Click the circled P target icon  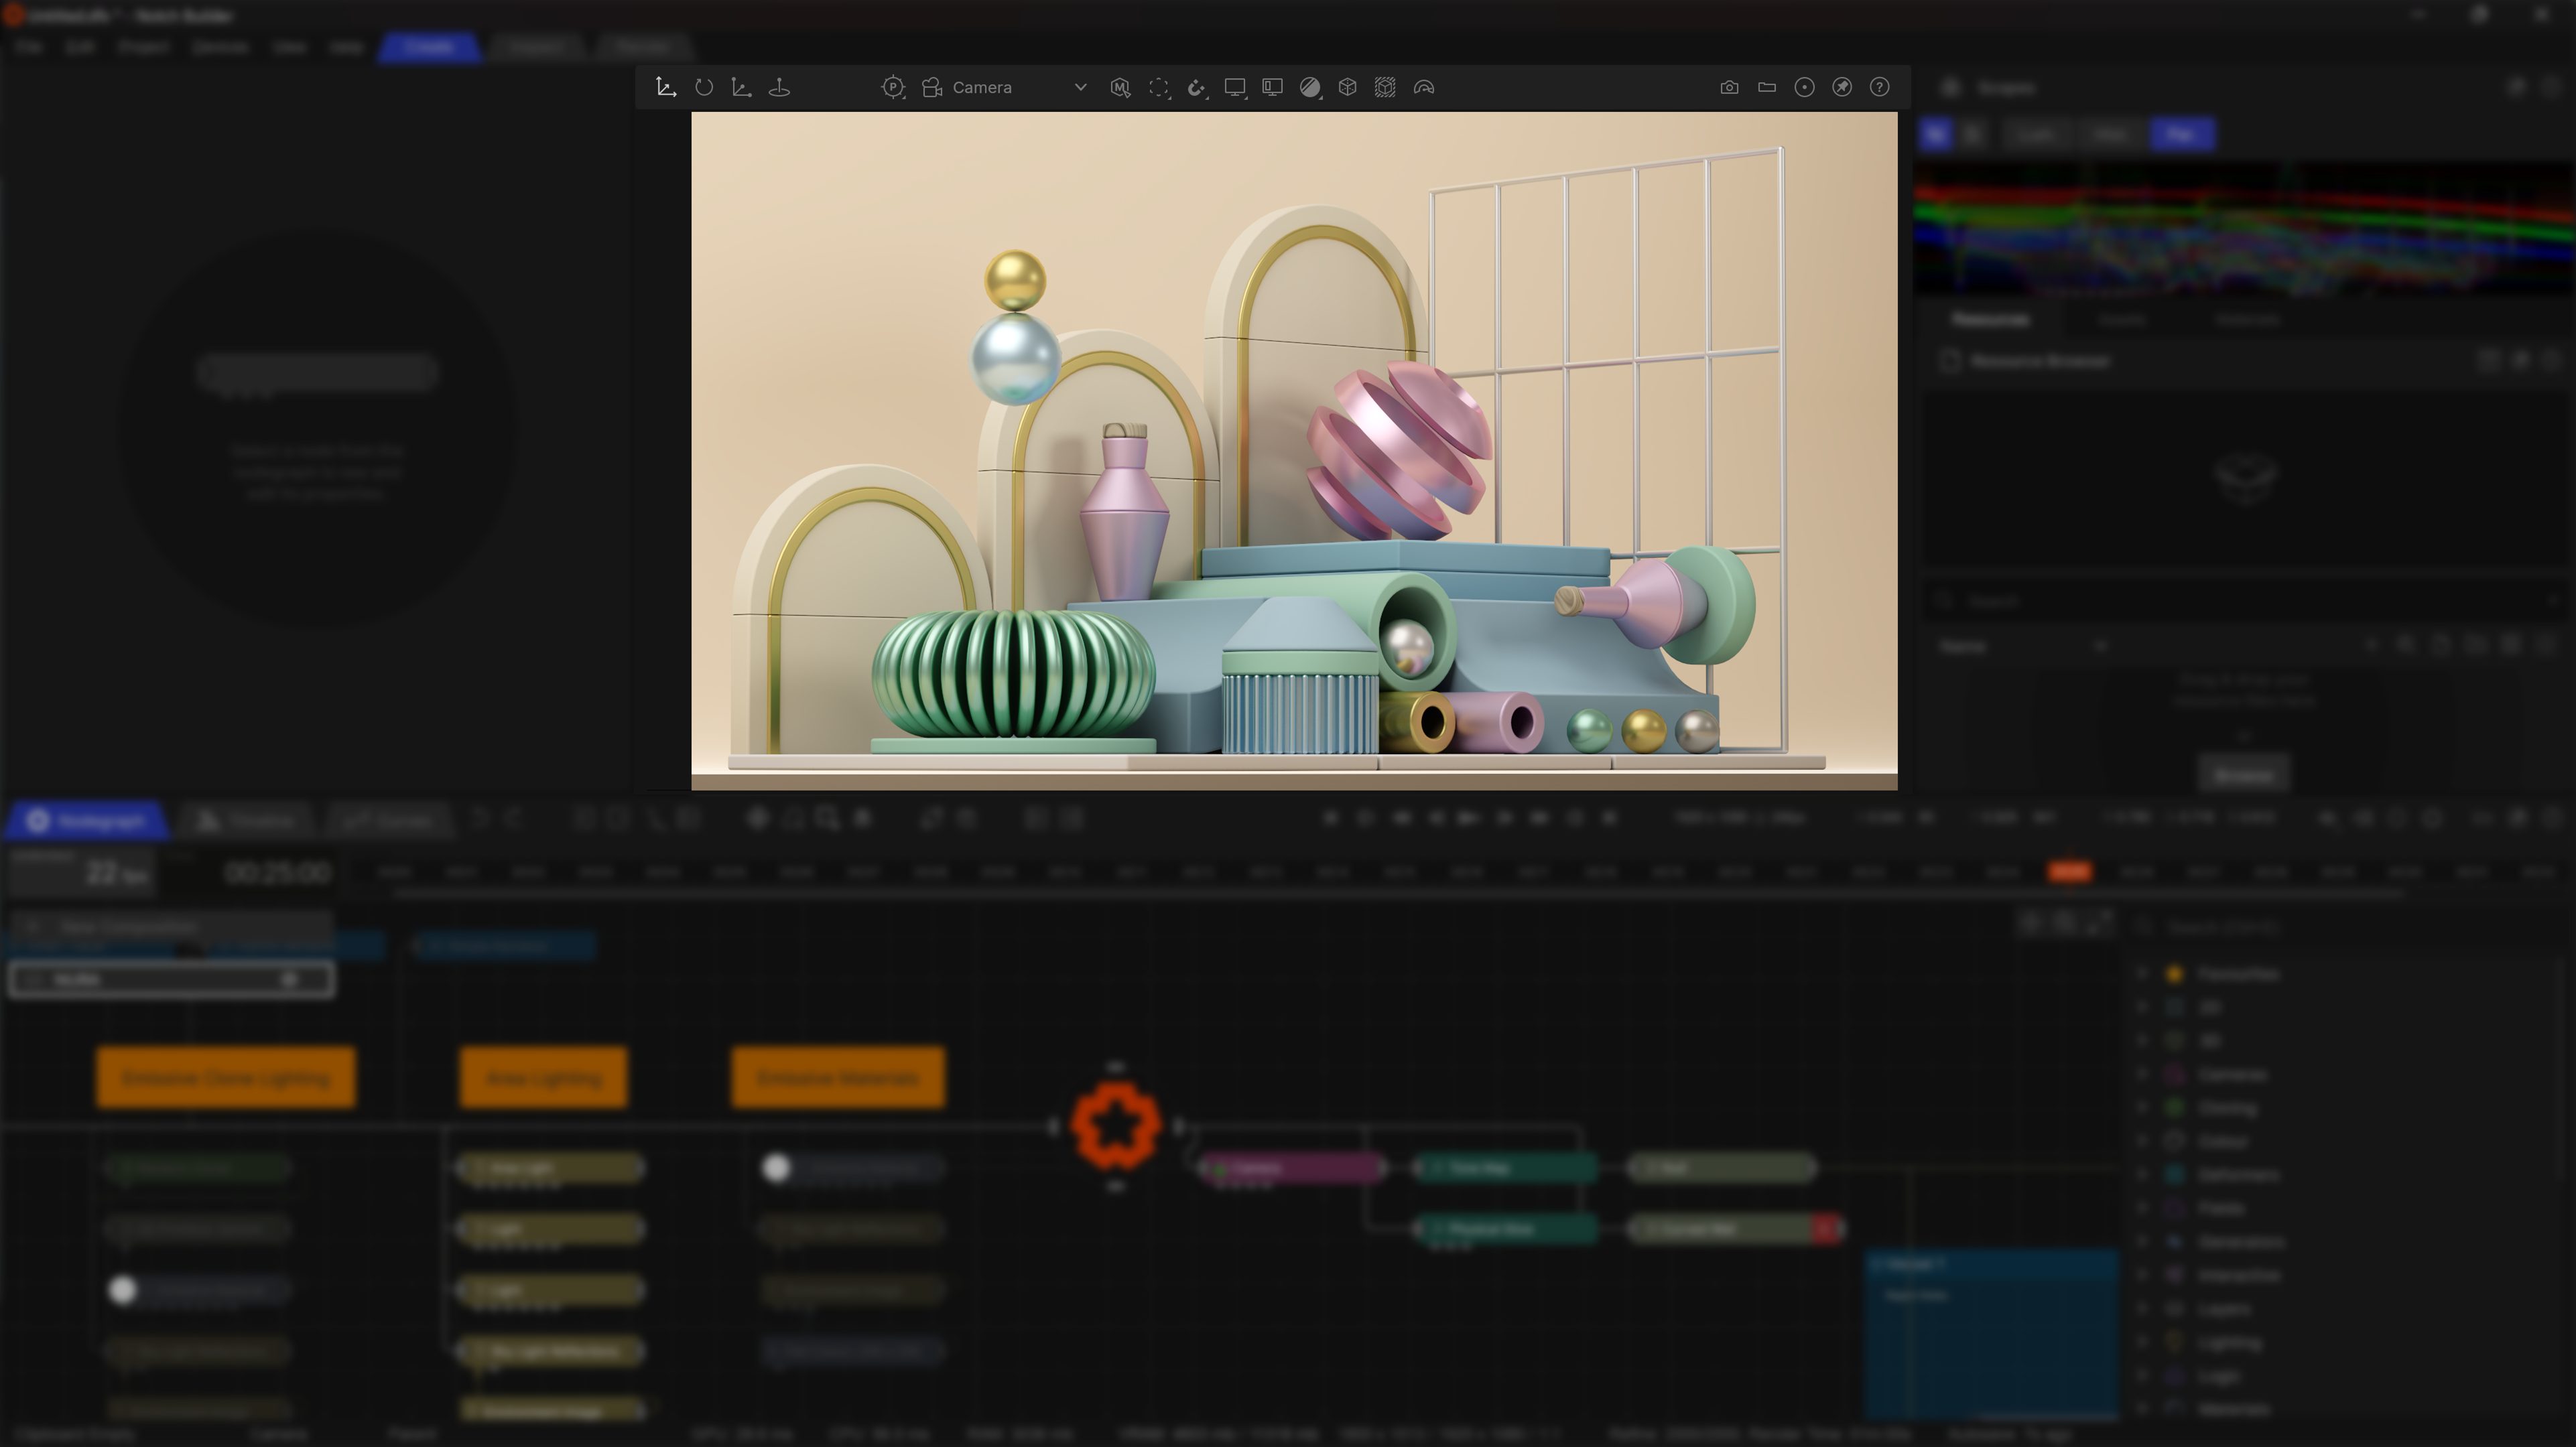[892, 88]
